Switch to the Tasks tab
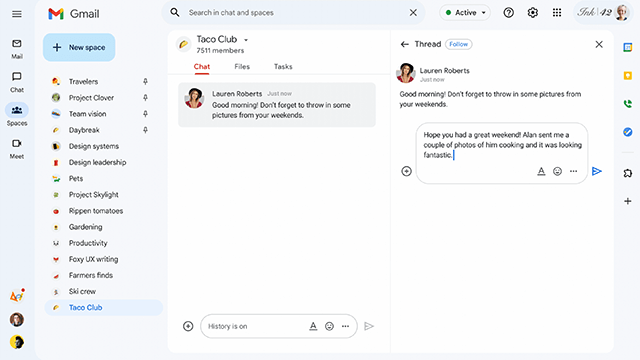 tap(283, 67)
